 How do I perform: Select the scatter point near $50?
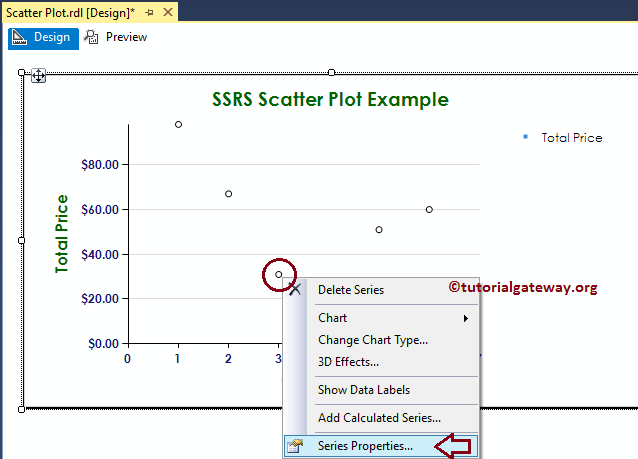point(379,230)
